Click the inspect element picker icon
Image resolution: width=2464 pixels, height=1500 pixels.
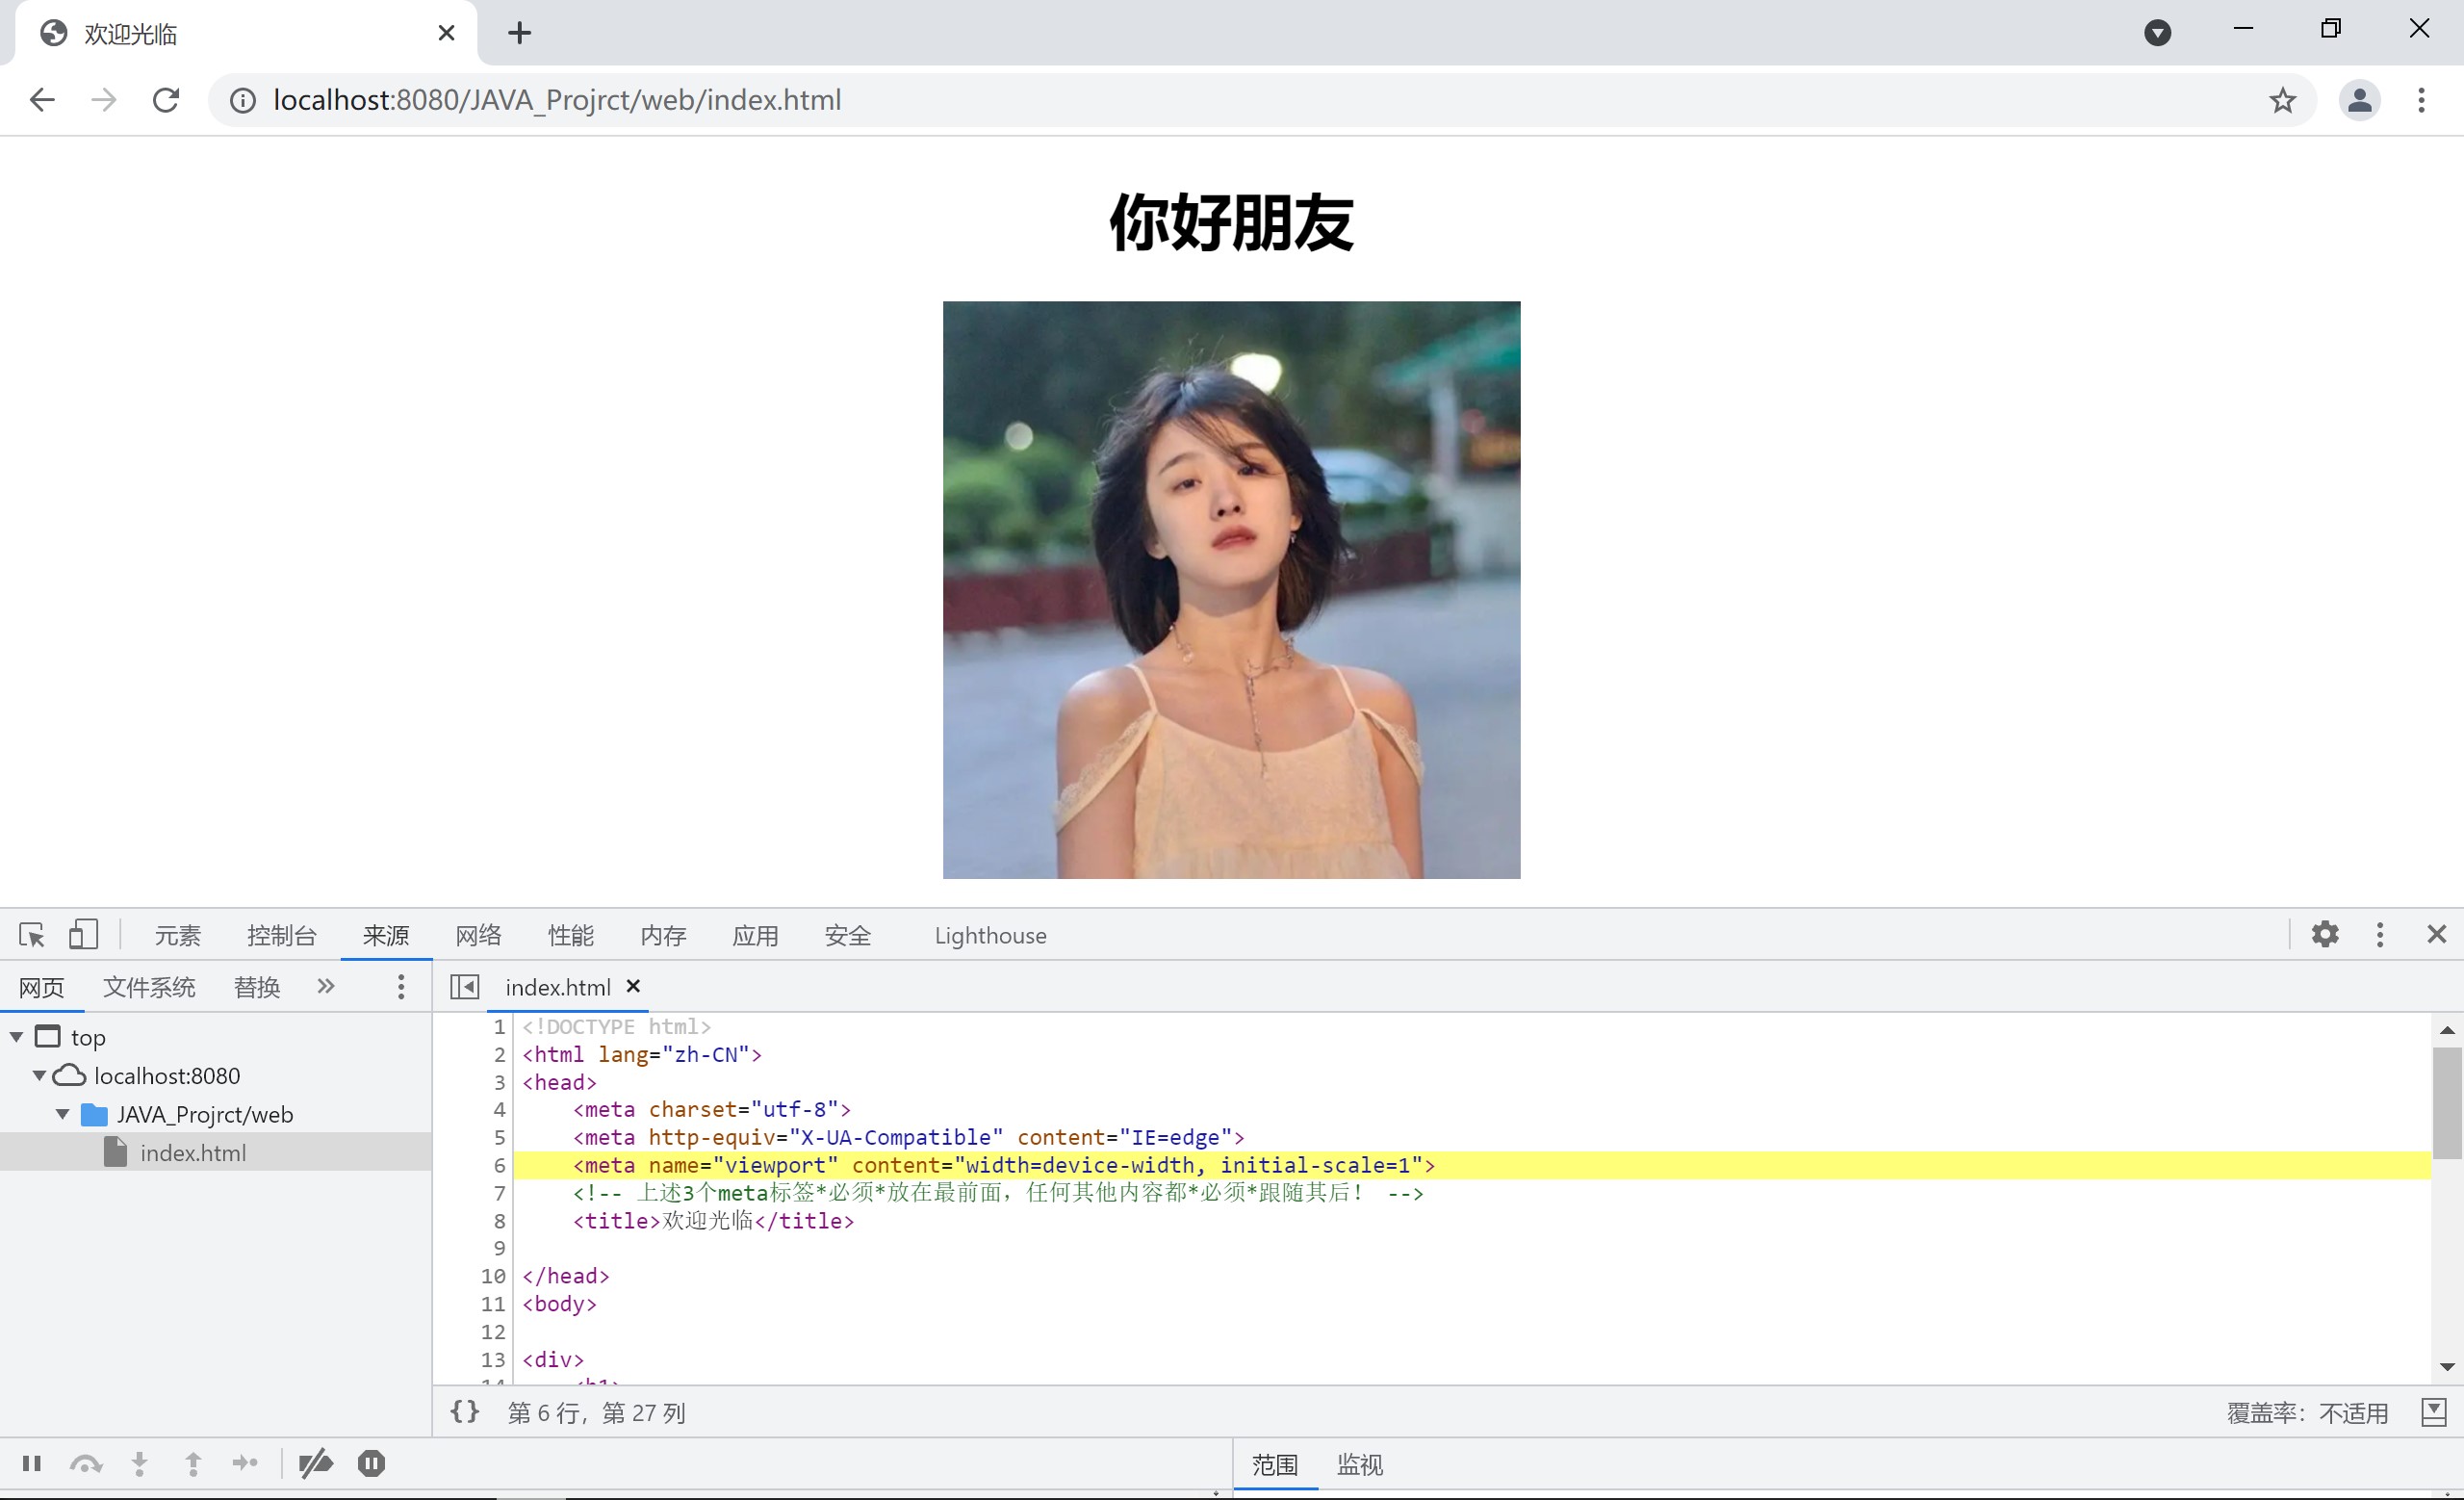32,935
